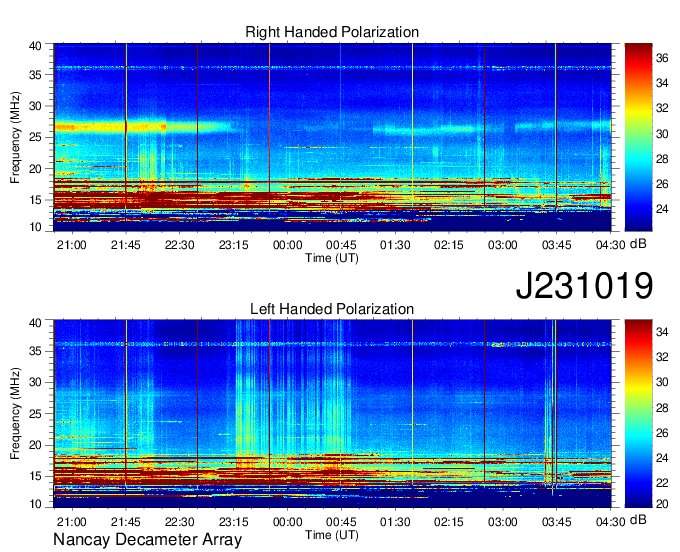The height and width of the screenshot is (552, 680).
Task: Click 20 MHz tick on Left Handed plot
Action: click(35, 445)
